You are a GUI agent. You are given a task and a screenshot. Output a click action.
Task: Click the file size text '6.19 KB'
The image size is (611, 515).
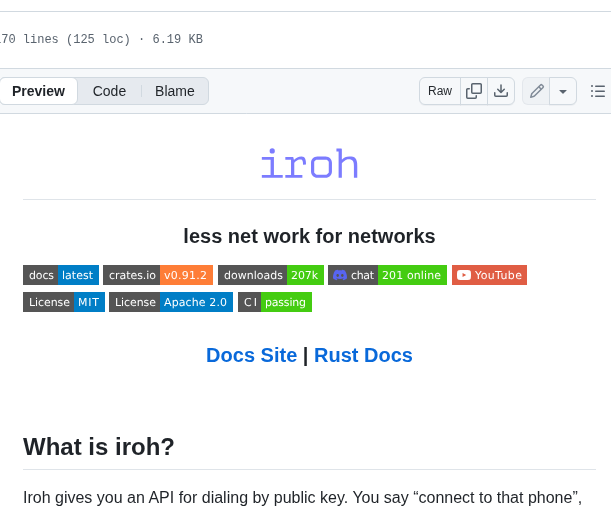(x=178, y=39)
